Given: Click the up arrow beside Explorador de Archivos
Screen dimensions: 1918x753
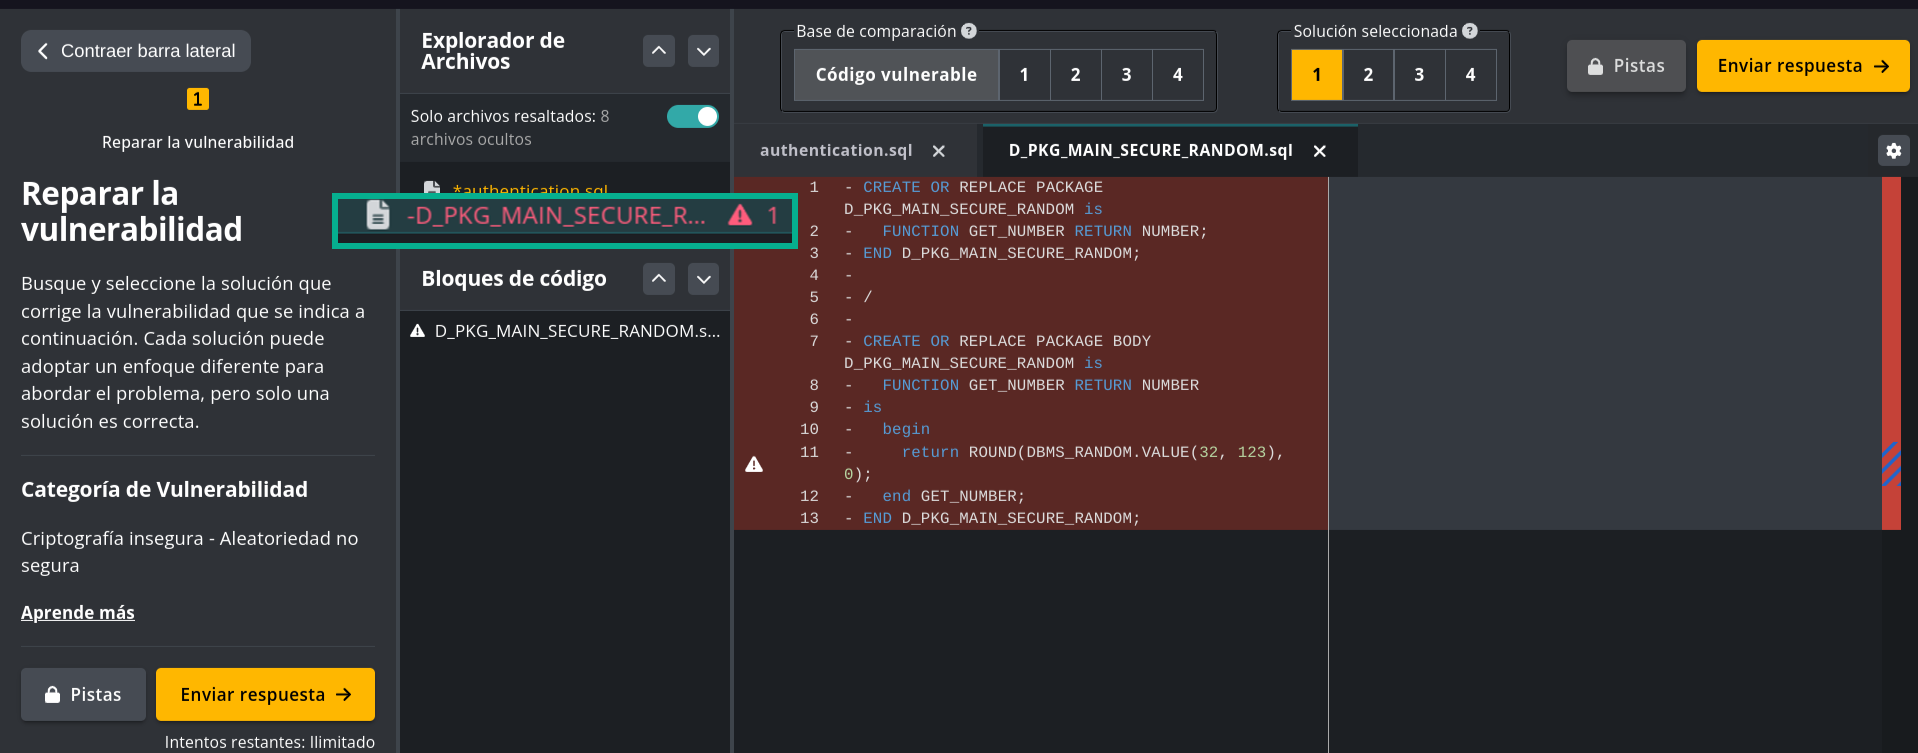Looking at the screenshot, I should click(659, 51).
